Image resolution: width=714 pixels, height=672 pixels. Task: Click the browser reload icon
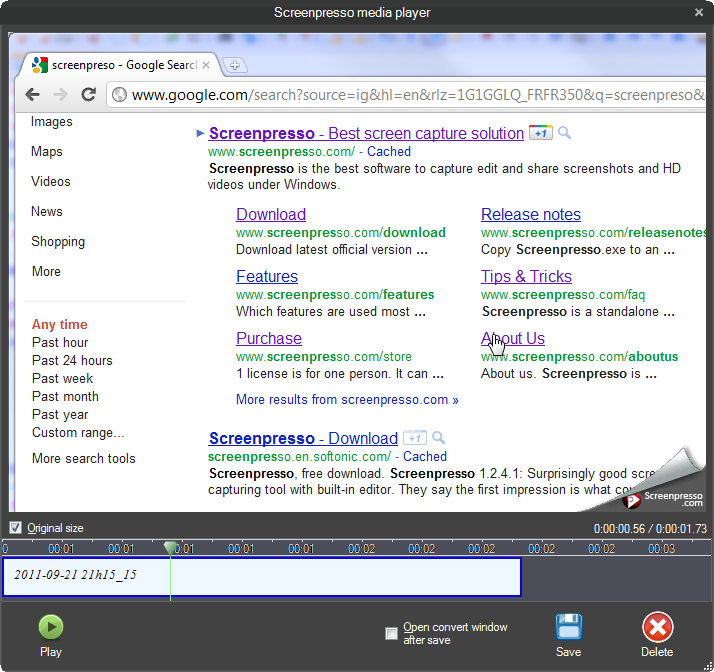(x=88, y=95)
